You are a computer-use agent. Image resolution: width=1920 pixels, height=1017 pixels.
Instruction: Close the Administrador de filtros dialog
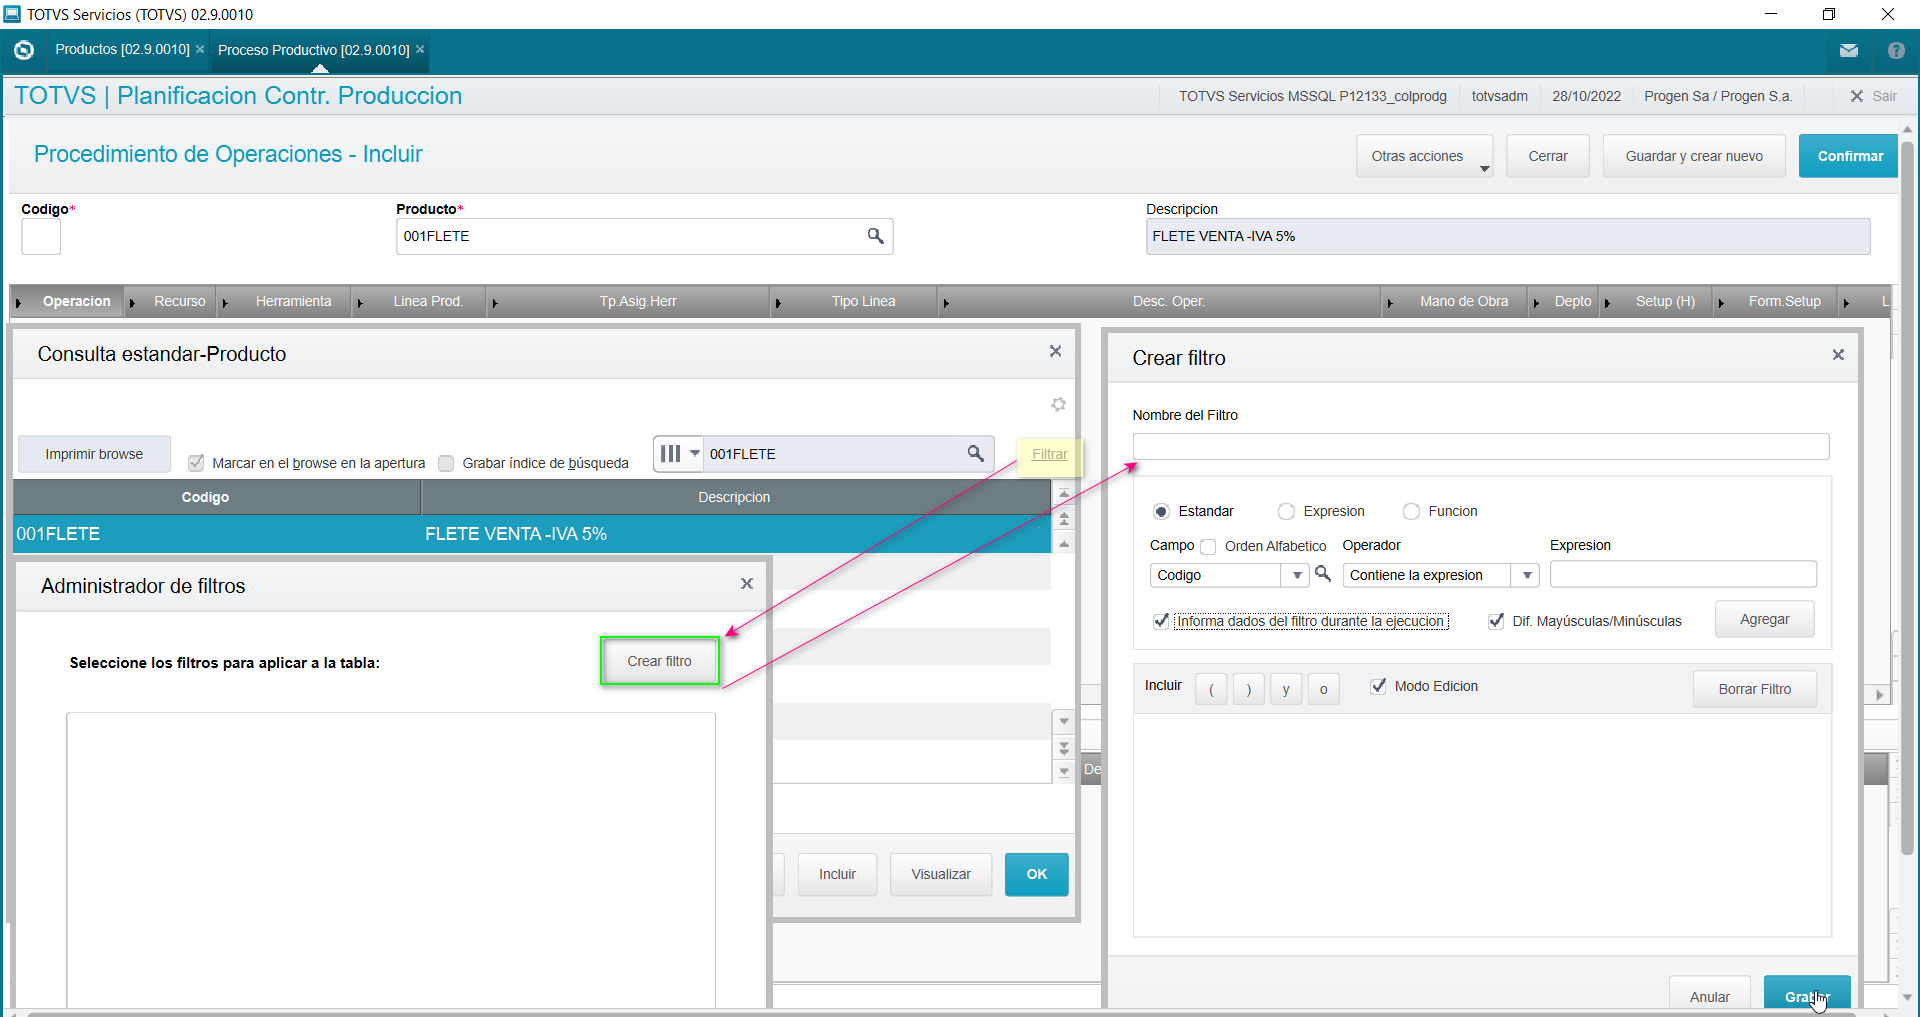click(x=747, y=583)
